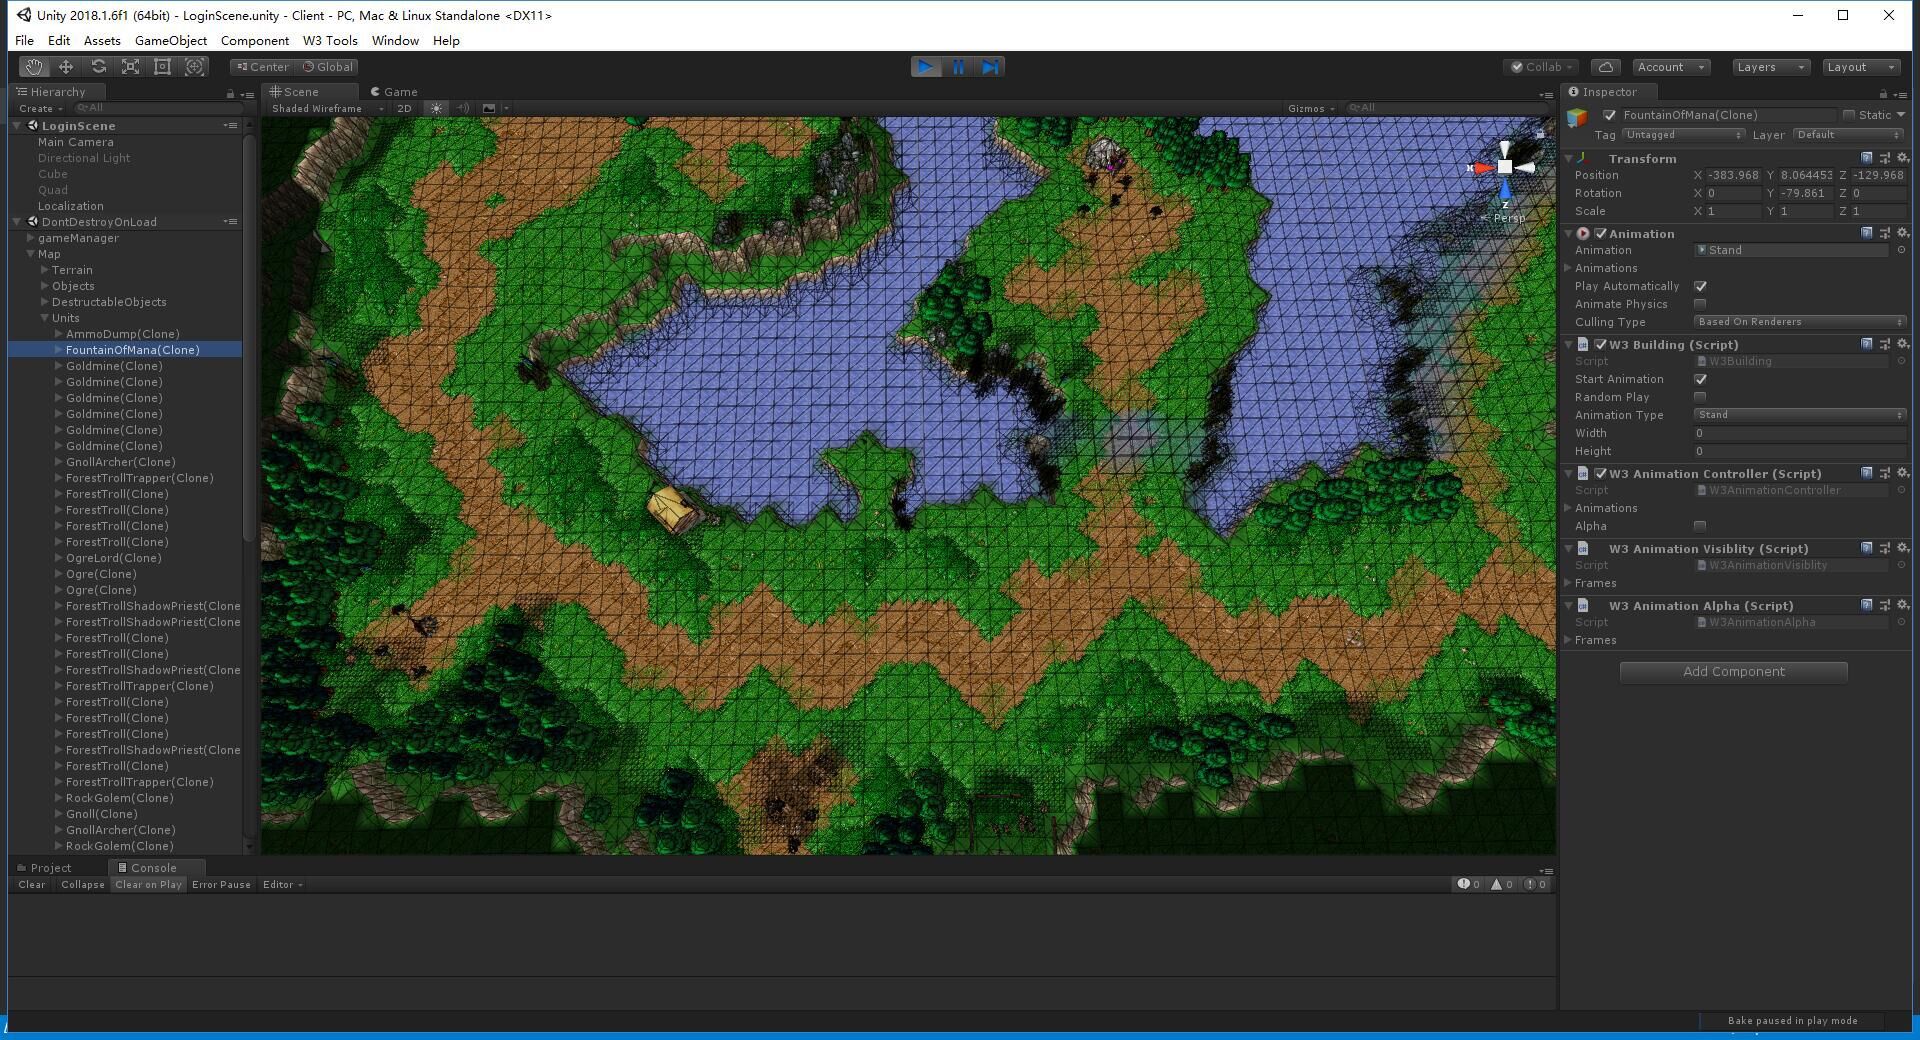Viewport: 1920px width, 1040px height.
Task: Enable Random Play checkbox
Action: coord(1700,397)
